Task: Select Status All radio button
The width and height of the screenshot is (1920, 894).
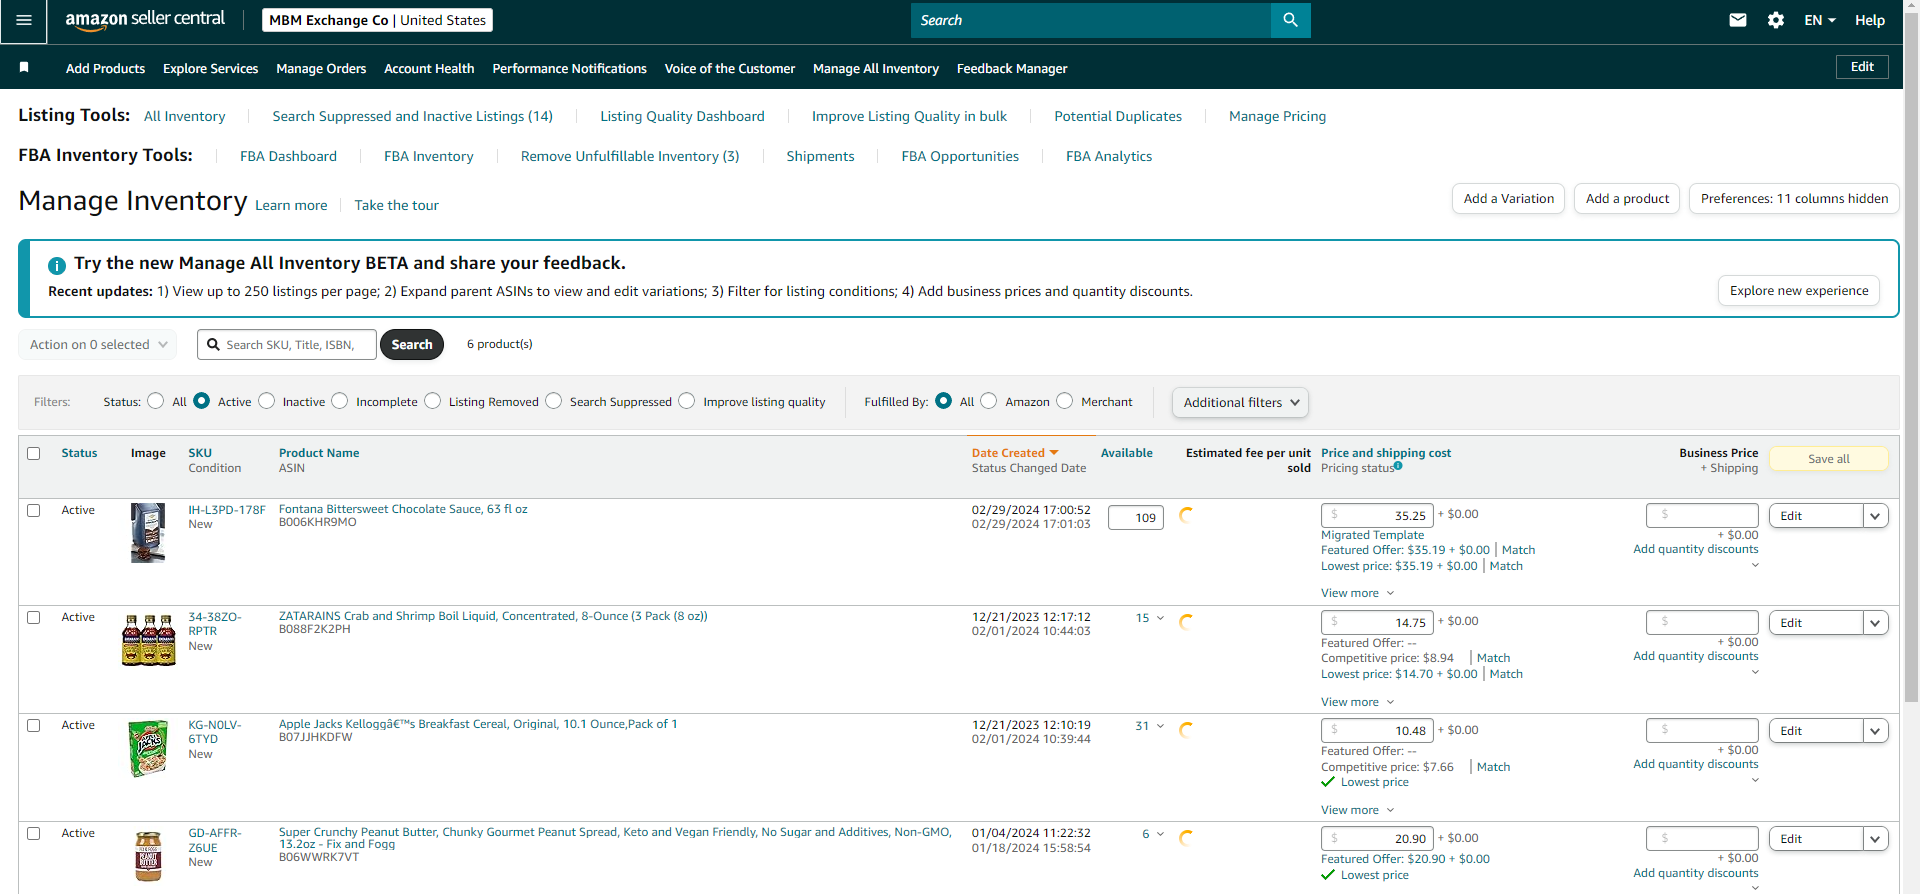Action: click(x=155, y=401)
